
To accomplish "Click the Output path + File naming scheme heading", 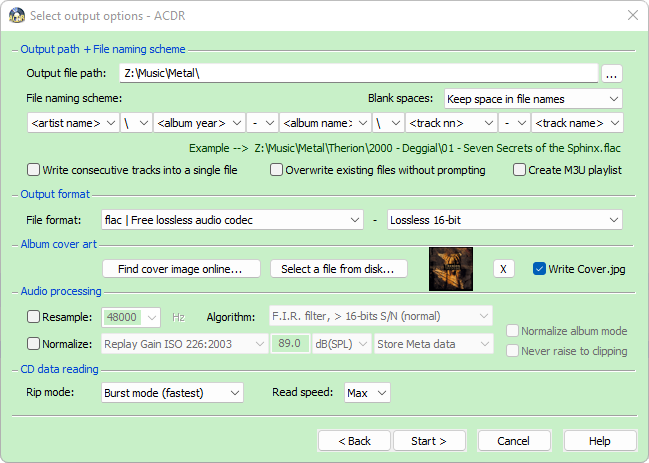I will tap(103, 49).
